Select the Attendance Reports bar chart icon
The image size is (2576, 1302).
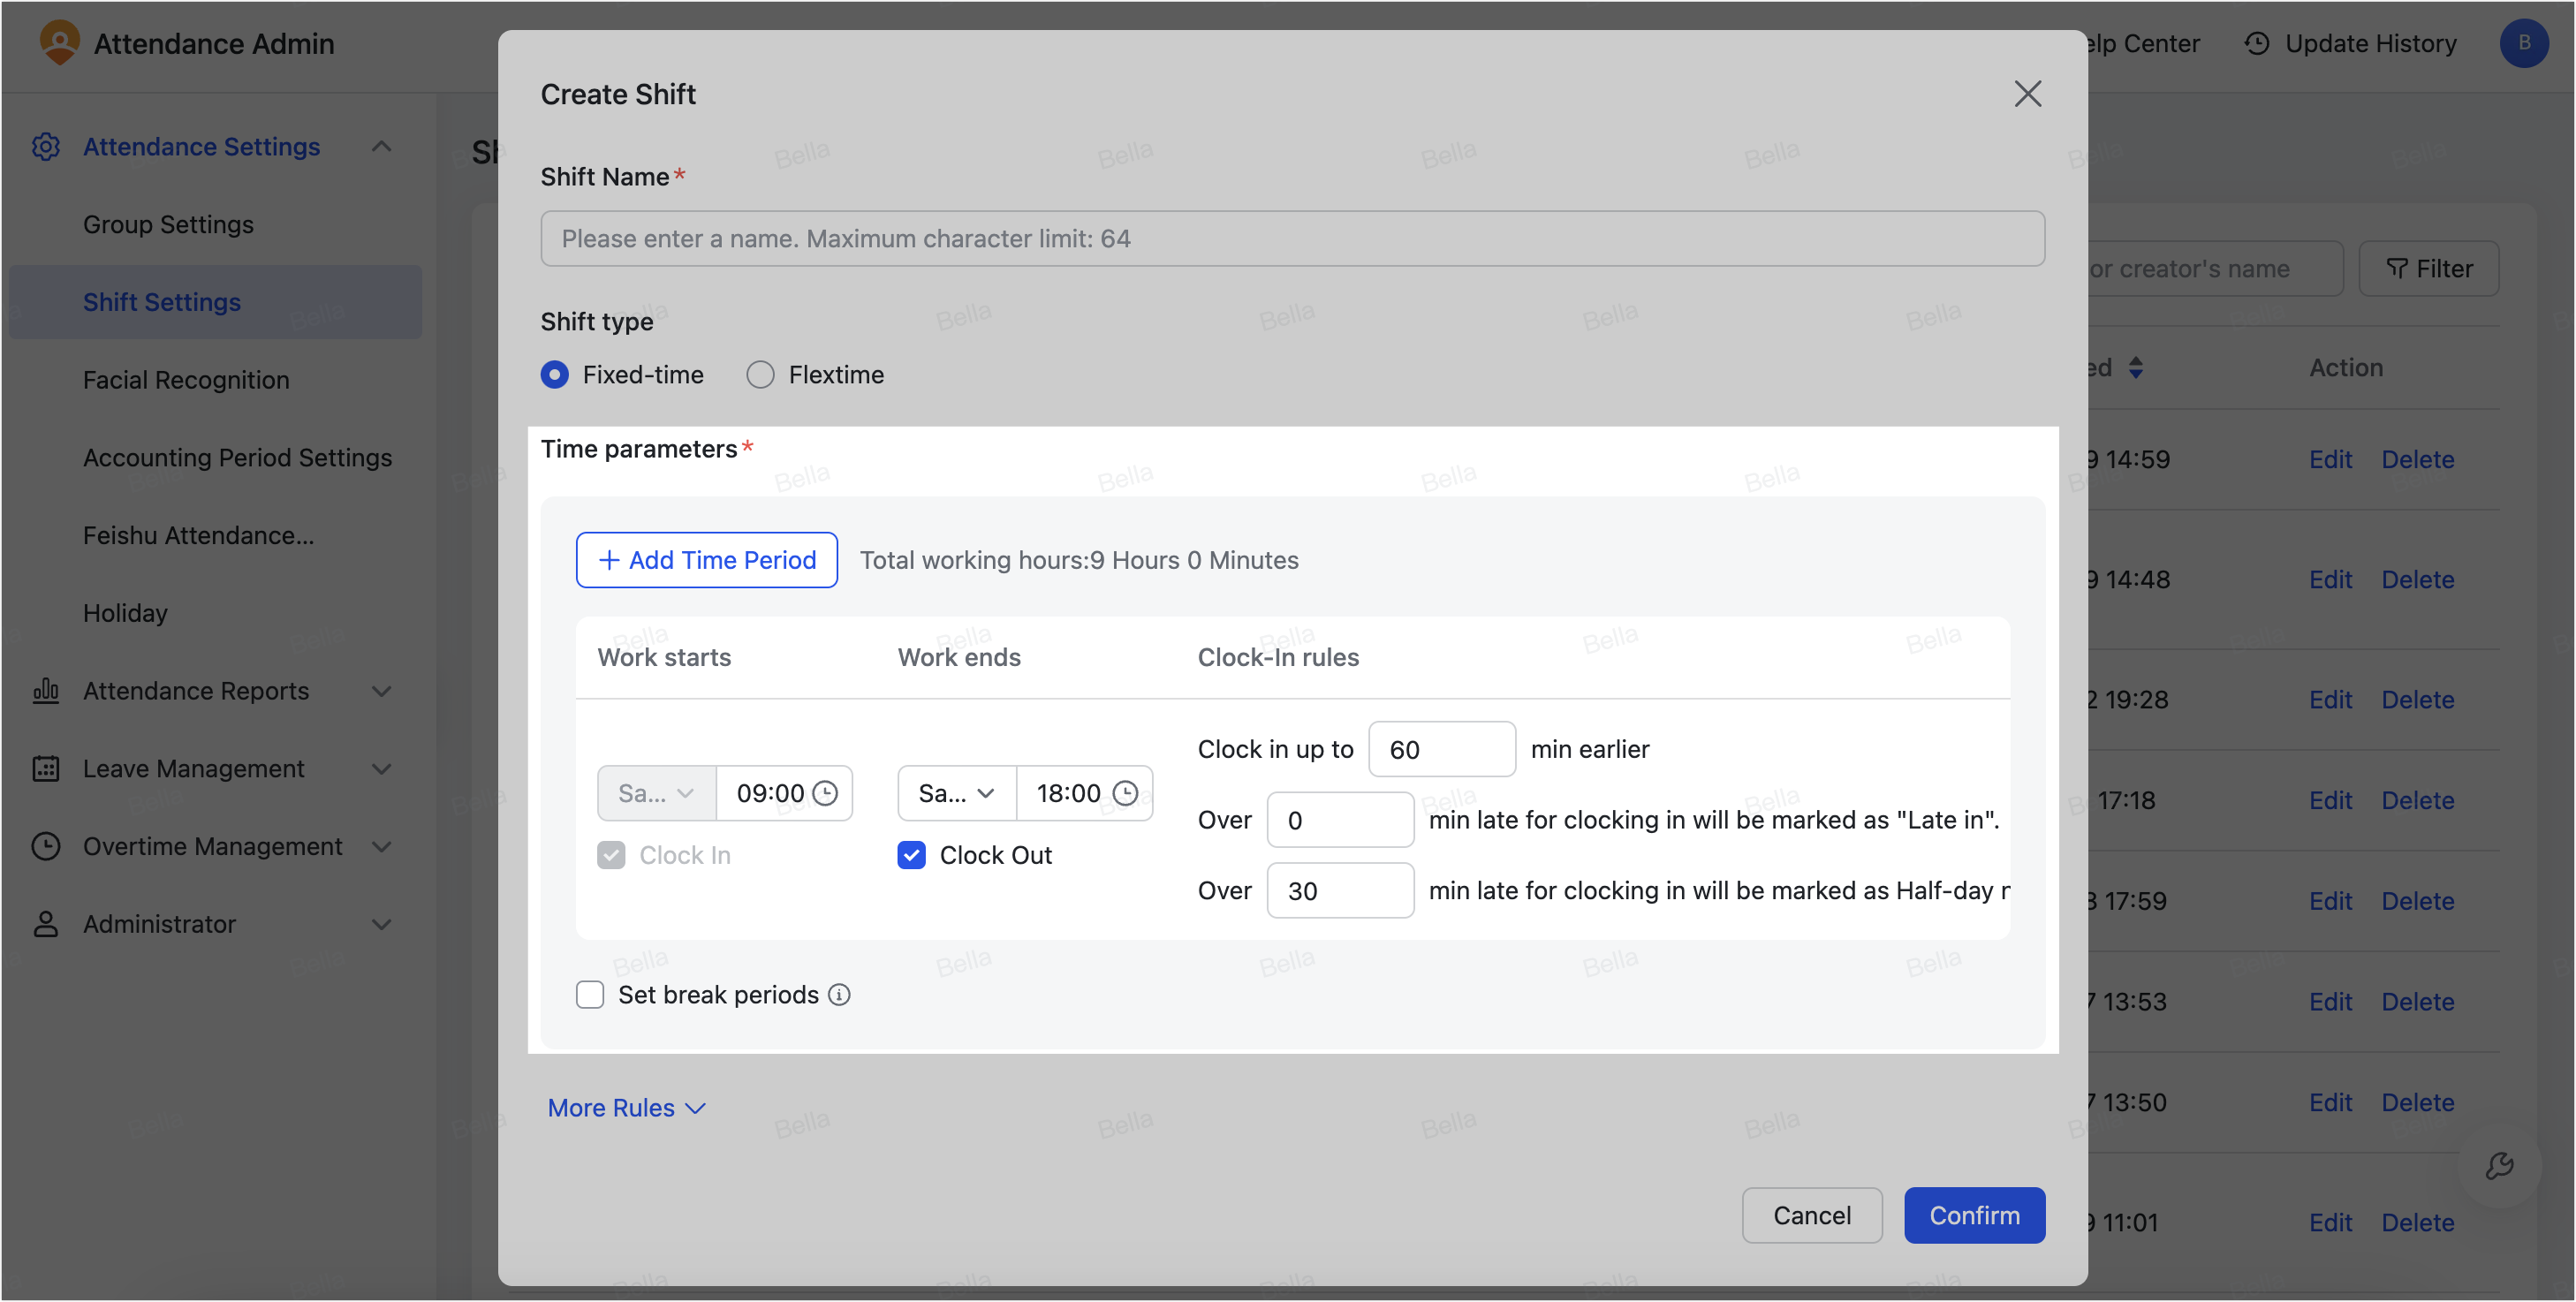(46, 691)
